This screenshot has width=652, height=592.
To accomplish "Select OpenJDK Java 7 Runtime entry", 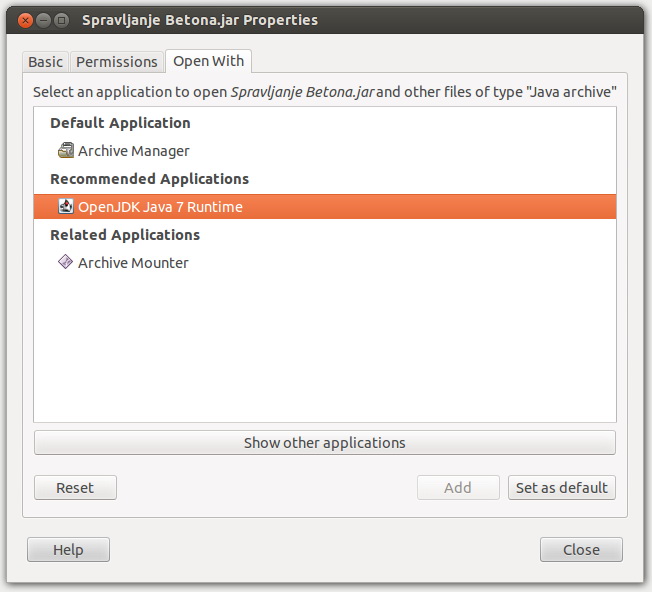I will pyautogui.click(x=160, y=207).
